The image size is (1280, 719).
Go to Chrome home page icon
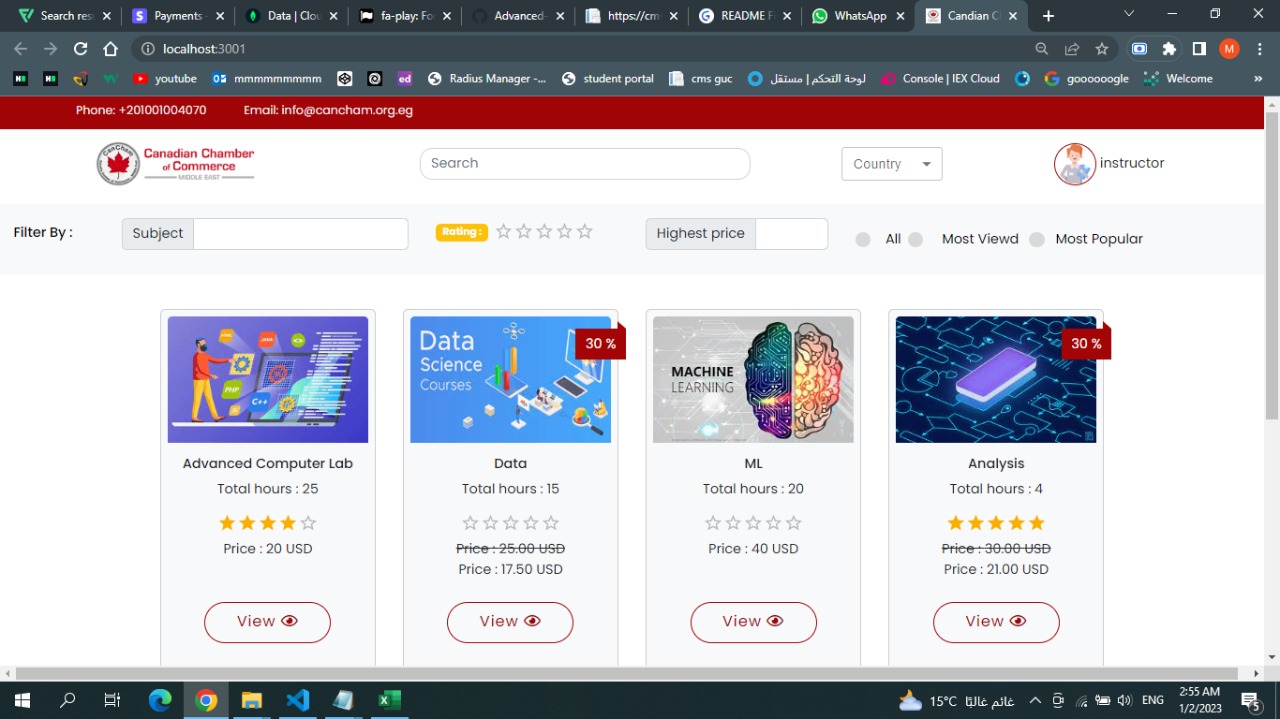(110, 49)
